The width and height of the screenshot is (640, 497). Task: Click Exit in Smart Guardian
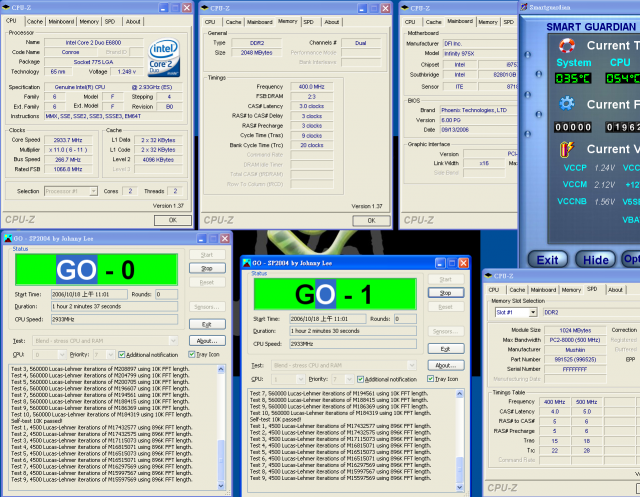[547, 260]
